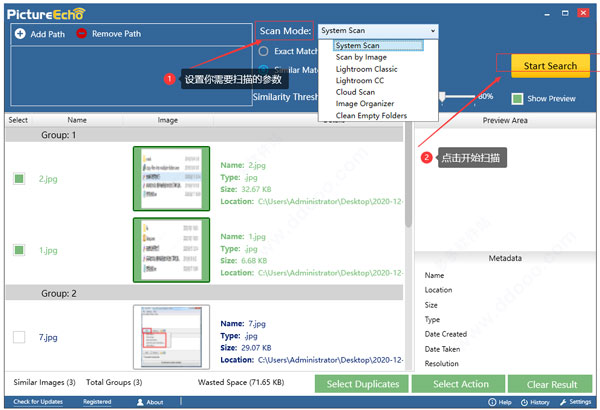Click the Total Groups (3) text
600x410 pixels.
coord(114,382)
